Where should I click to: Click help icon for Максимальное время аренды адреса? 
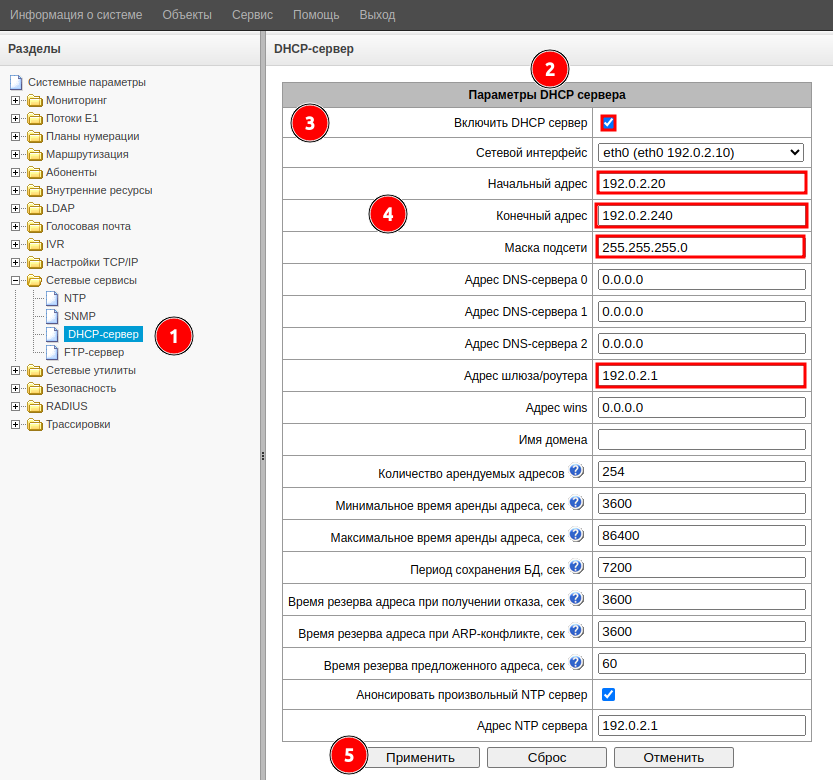coord(576,535)
